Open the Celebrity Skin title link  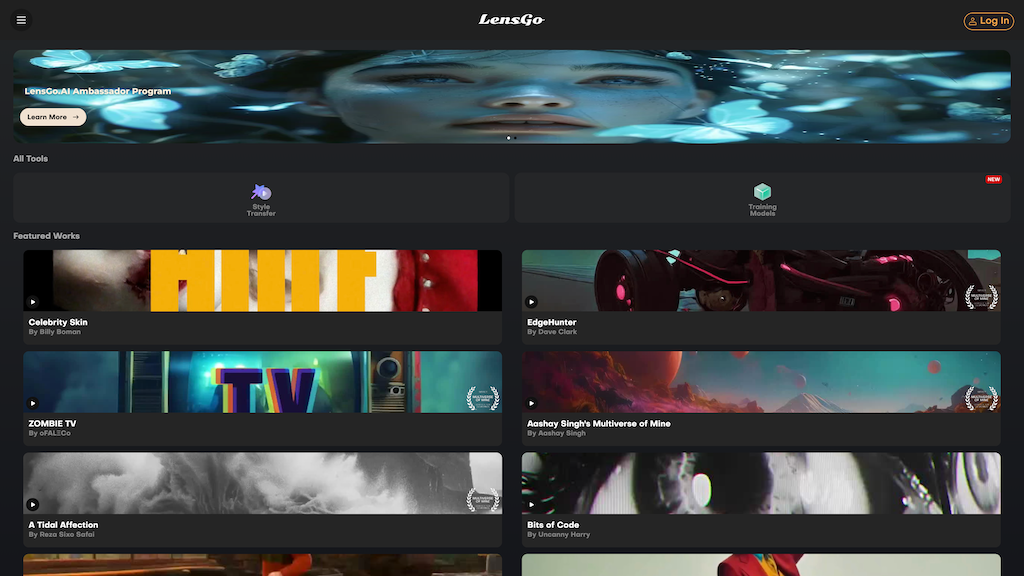click(58, 323)
